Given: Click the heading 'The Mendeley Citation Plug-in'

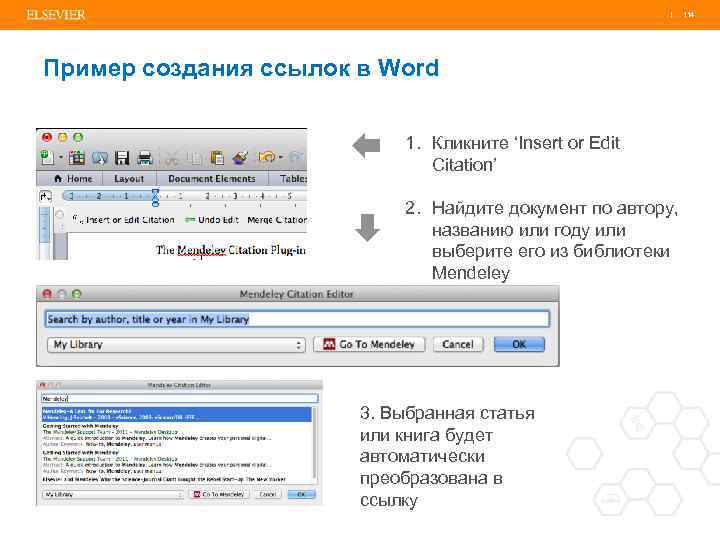Looking at the screenshot, I should point(231,250).
